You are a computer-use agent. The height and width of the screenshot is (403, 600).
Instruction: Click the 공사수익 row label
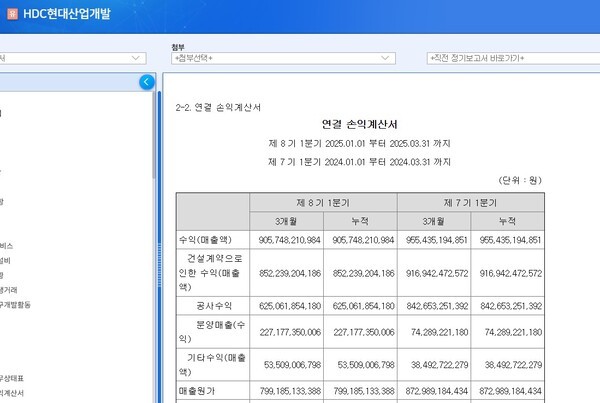pyautogui.click(x=214, y=306)
